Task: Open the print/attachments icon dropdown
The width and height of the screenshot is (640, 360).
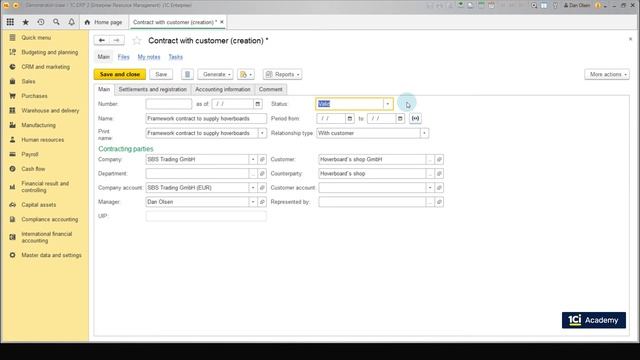Action: tap(246, 74)
